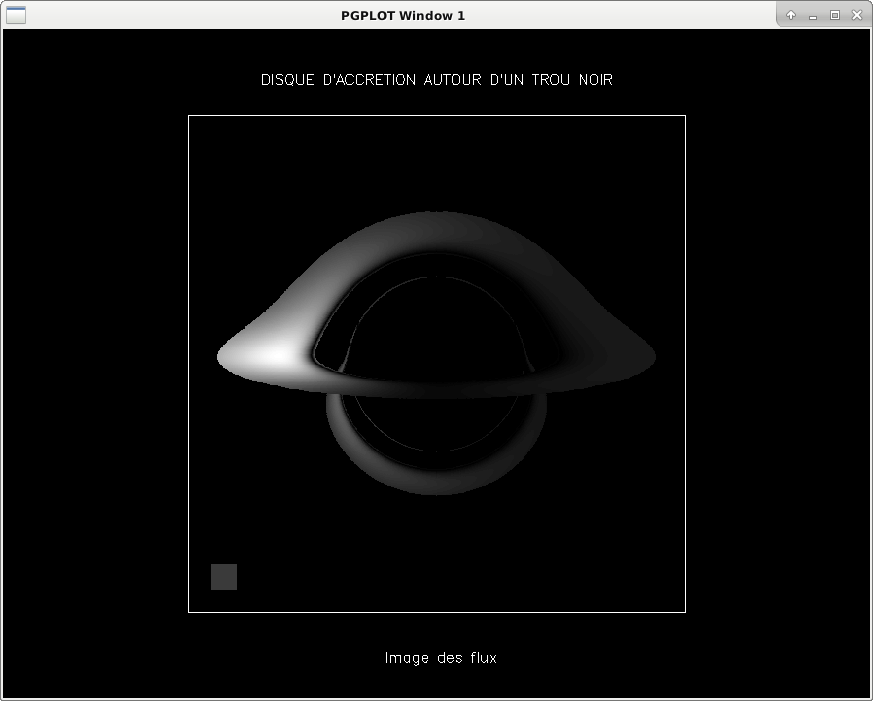Image resolution: width=873 pixels, height=701 pixels.
Task: Click the 'PGPLOT Window 1' title bar text
Action: point(403,16)
